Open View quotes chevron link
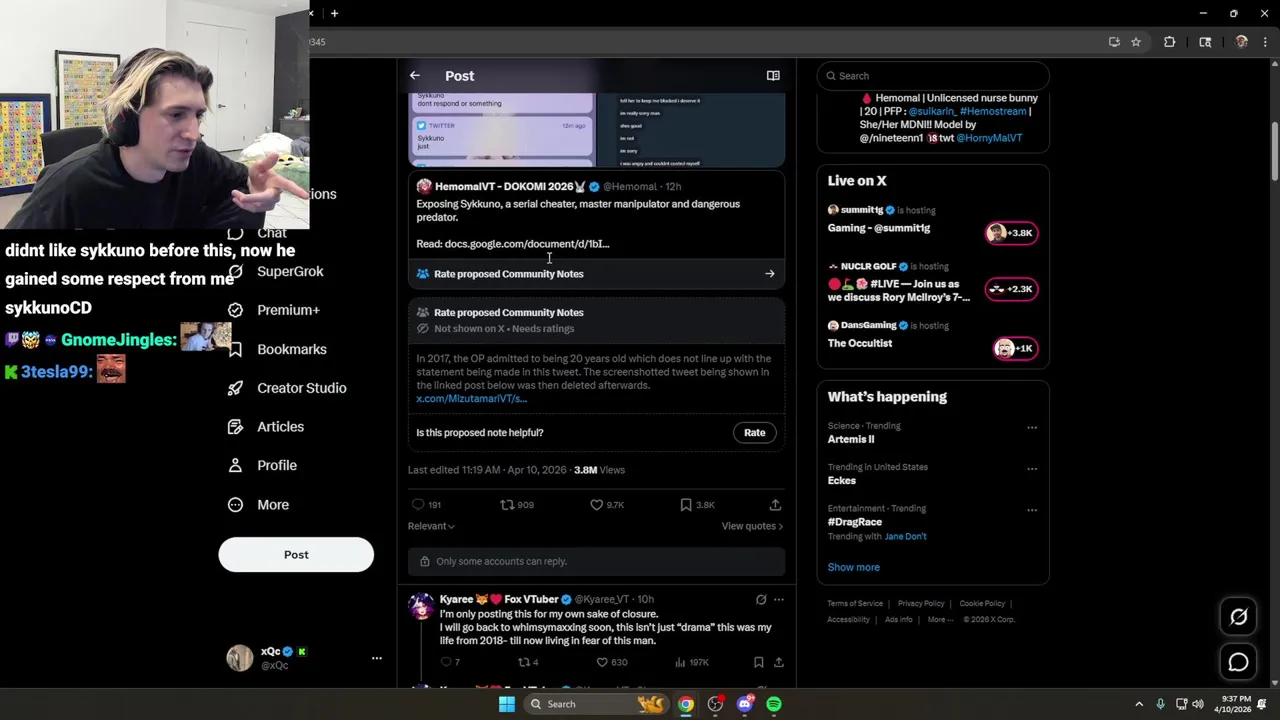The width and height of the screenshot is (1280, 720). pyautogui.click(x=752, y=526)
